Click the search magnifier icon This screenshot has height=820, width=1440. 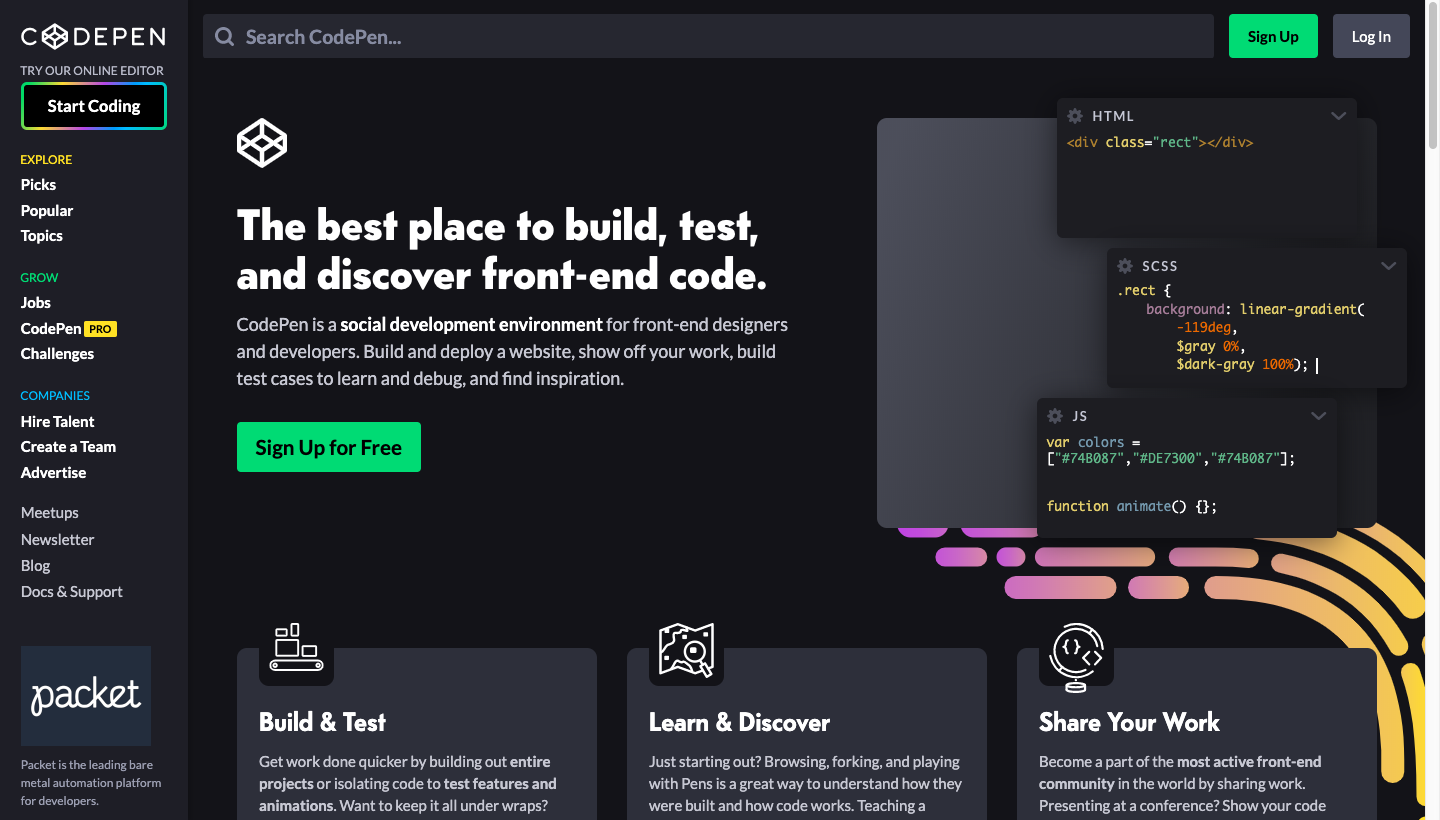[x=225, y=37]
